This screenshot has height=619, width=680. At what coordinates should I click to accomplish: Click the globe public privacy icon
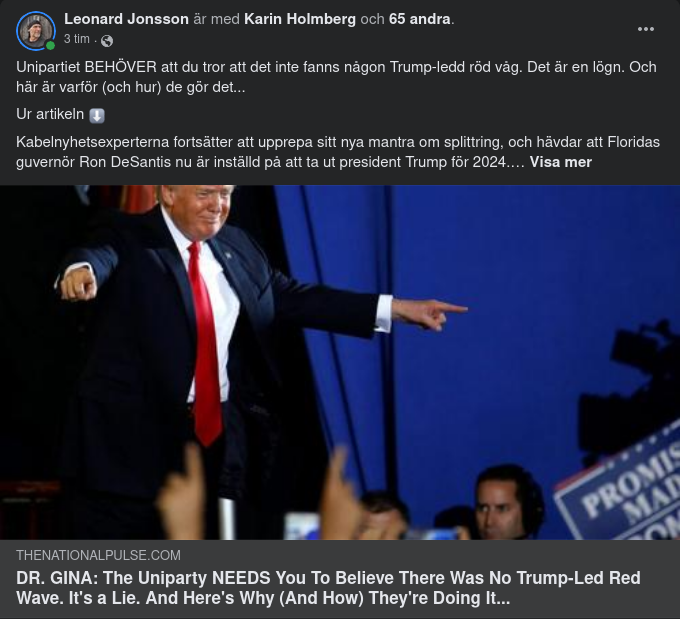[x=107, y=41]
